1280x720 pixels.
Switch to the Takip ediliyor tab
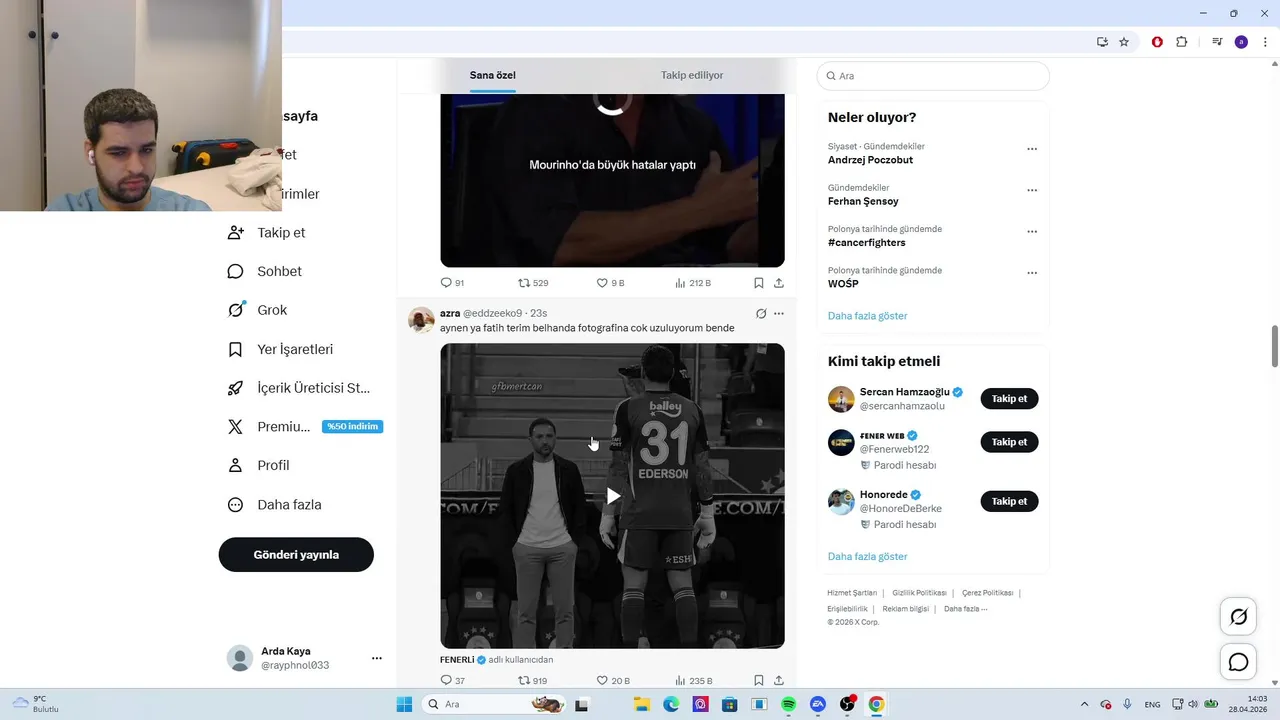pos(692,75)
